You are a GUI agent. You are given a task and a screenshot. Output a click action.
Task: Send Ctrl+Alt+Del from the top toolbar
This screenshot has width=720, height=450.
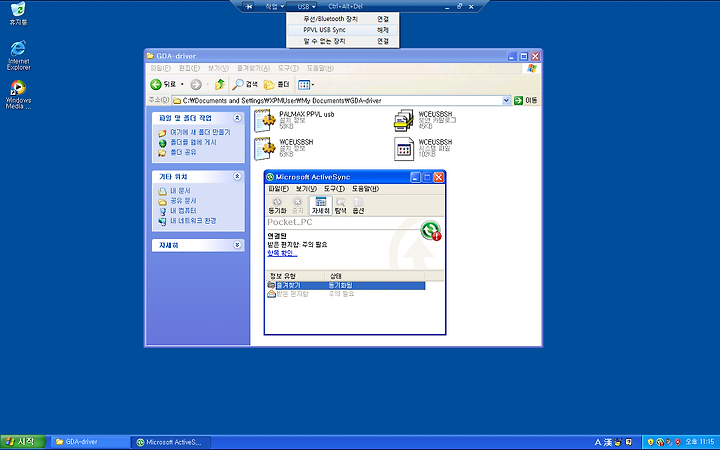click(x=345, y=6)
